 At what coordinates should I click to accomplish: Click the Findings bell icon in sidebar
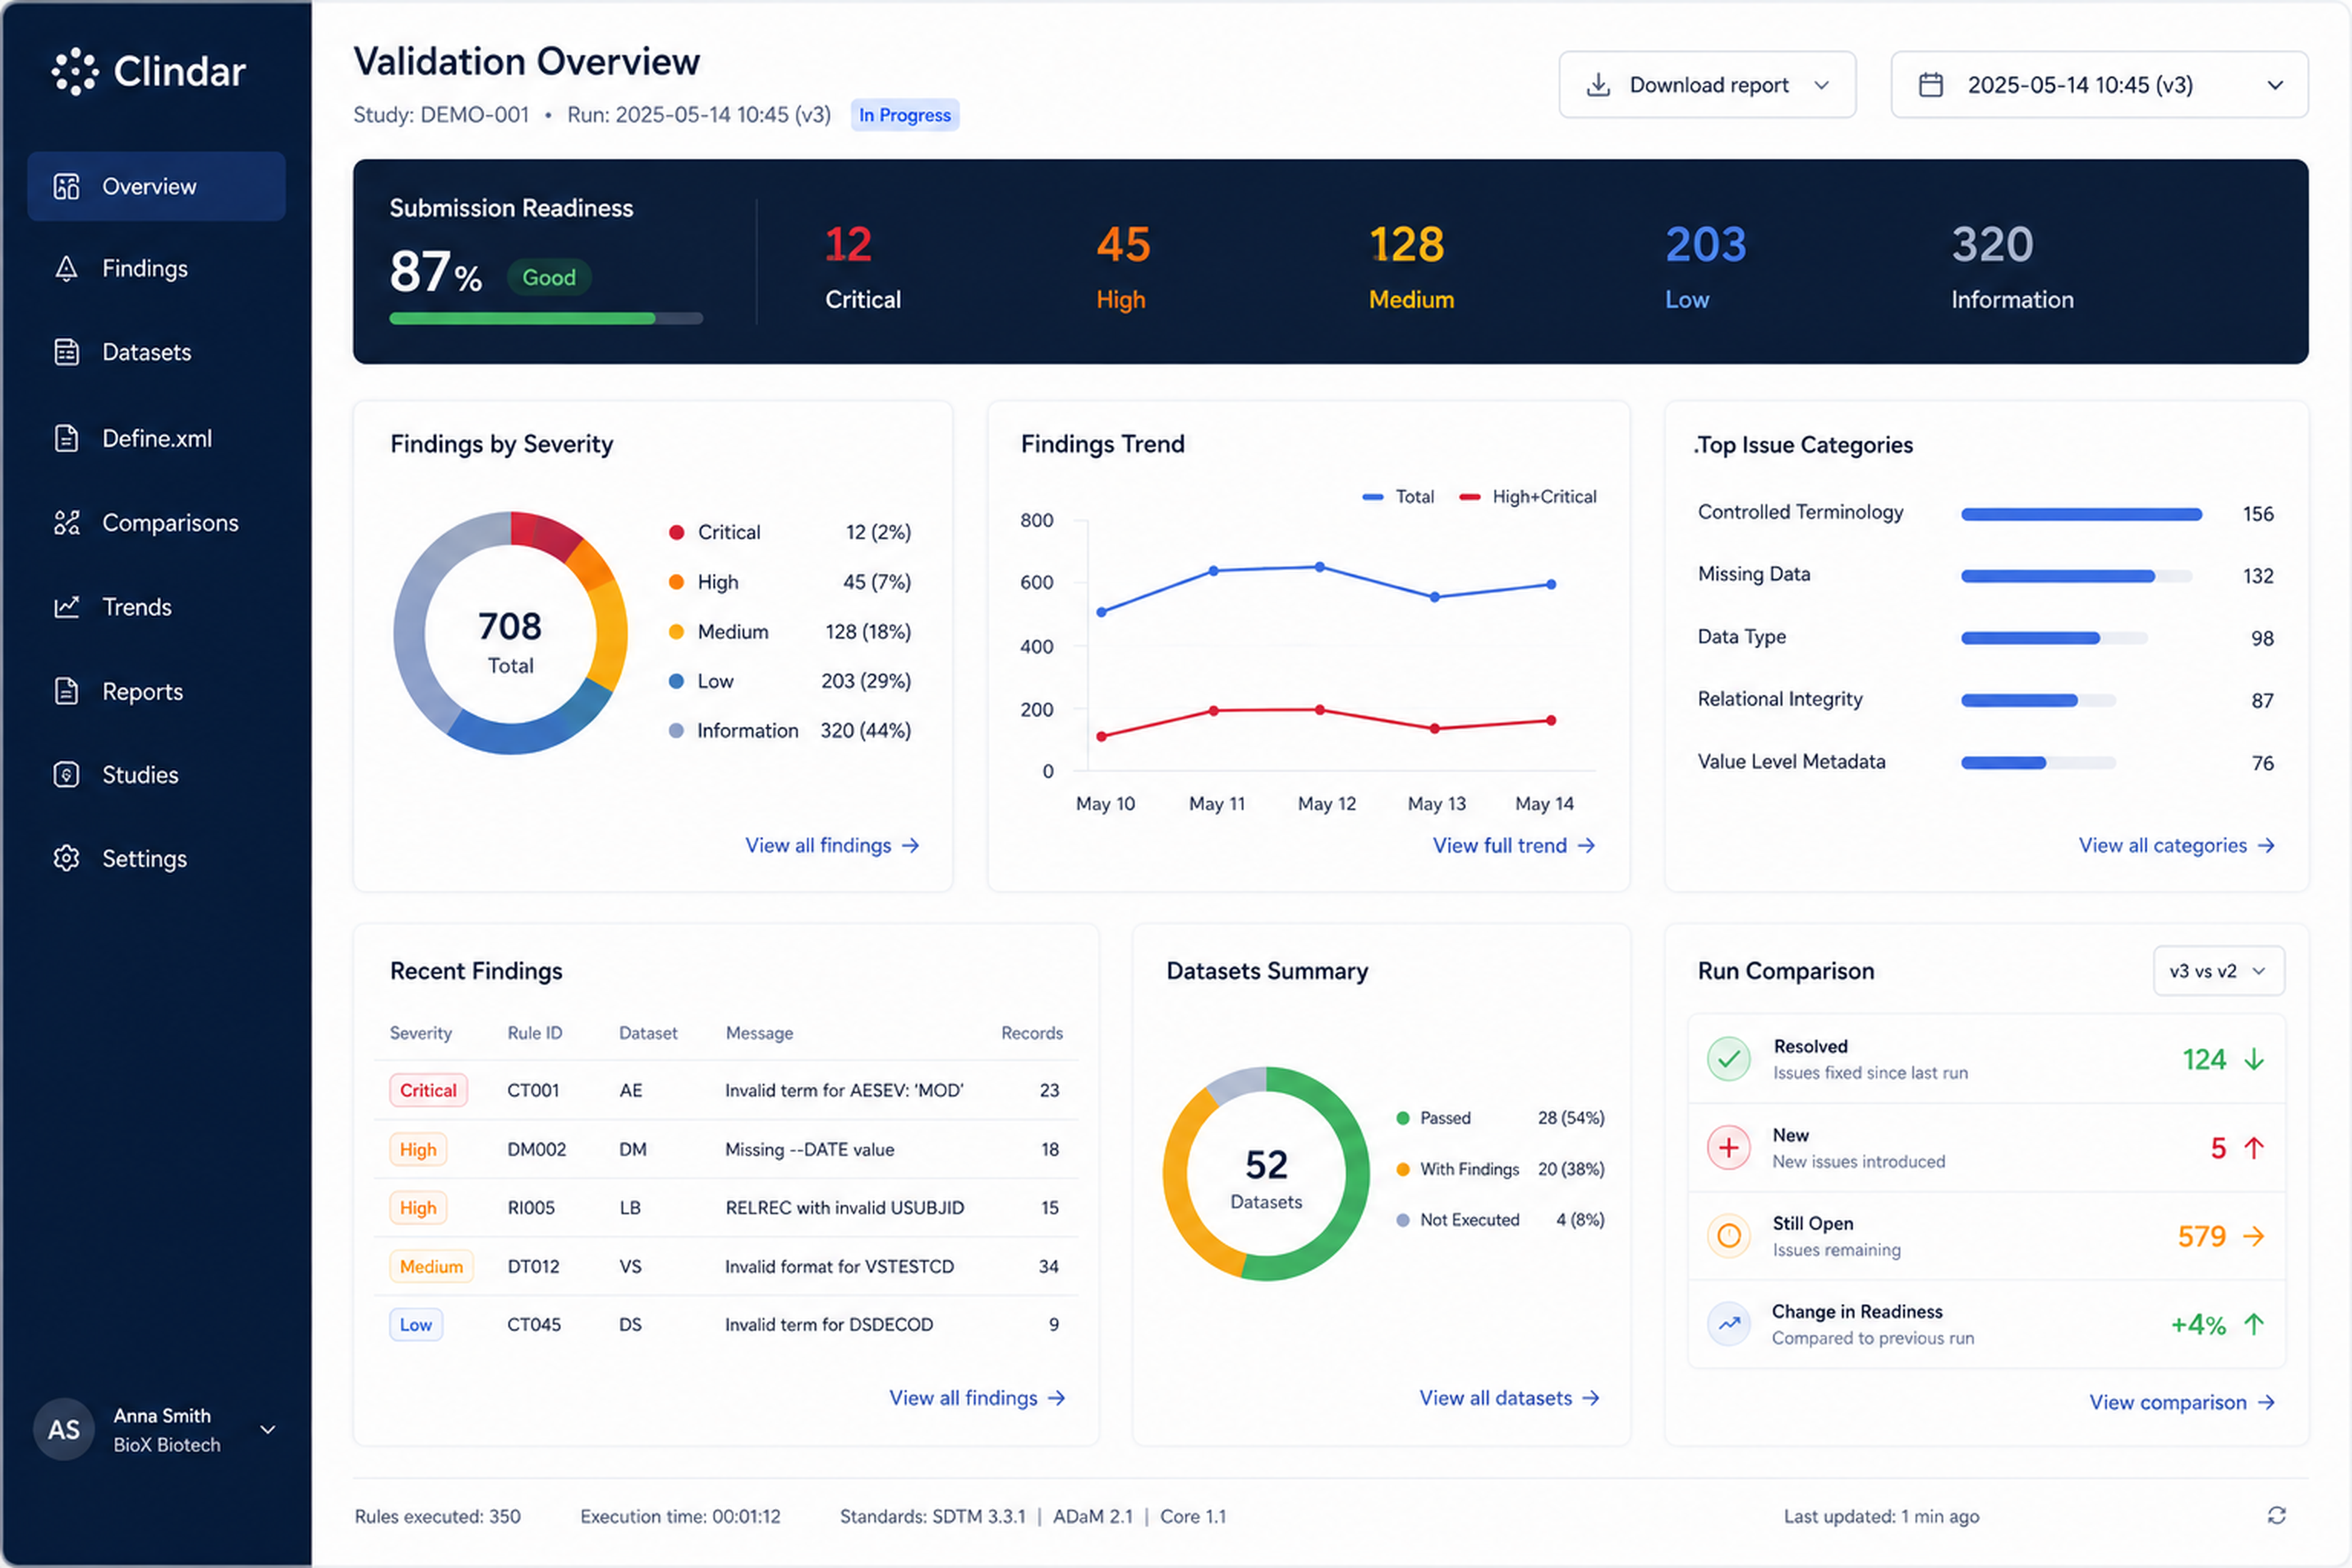tap(66, 268)
